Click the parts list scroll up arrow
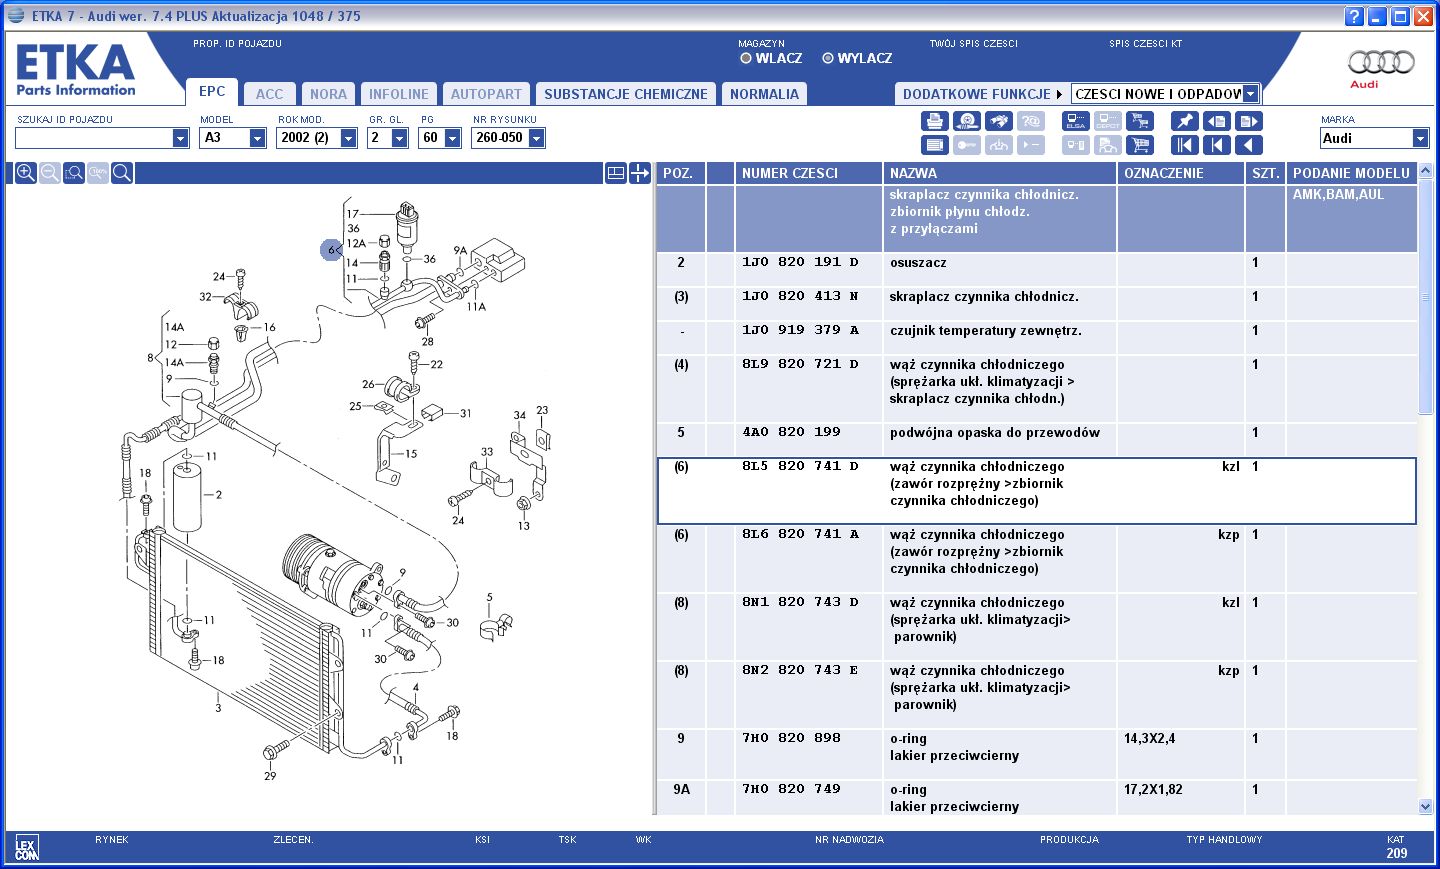1440x869 pixels. (x=1426, y=170)
